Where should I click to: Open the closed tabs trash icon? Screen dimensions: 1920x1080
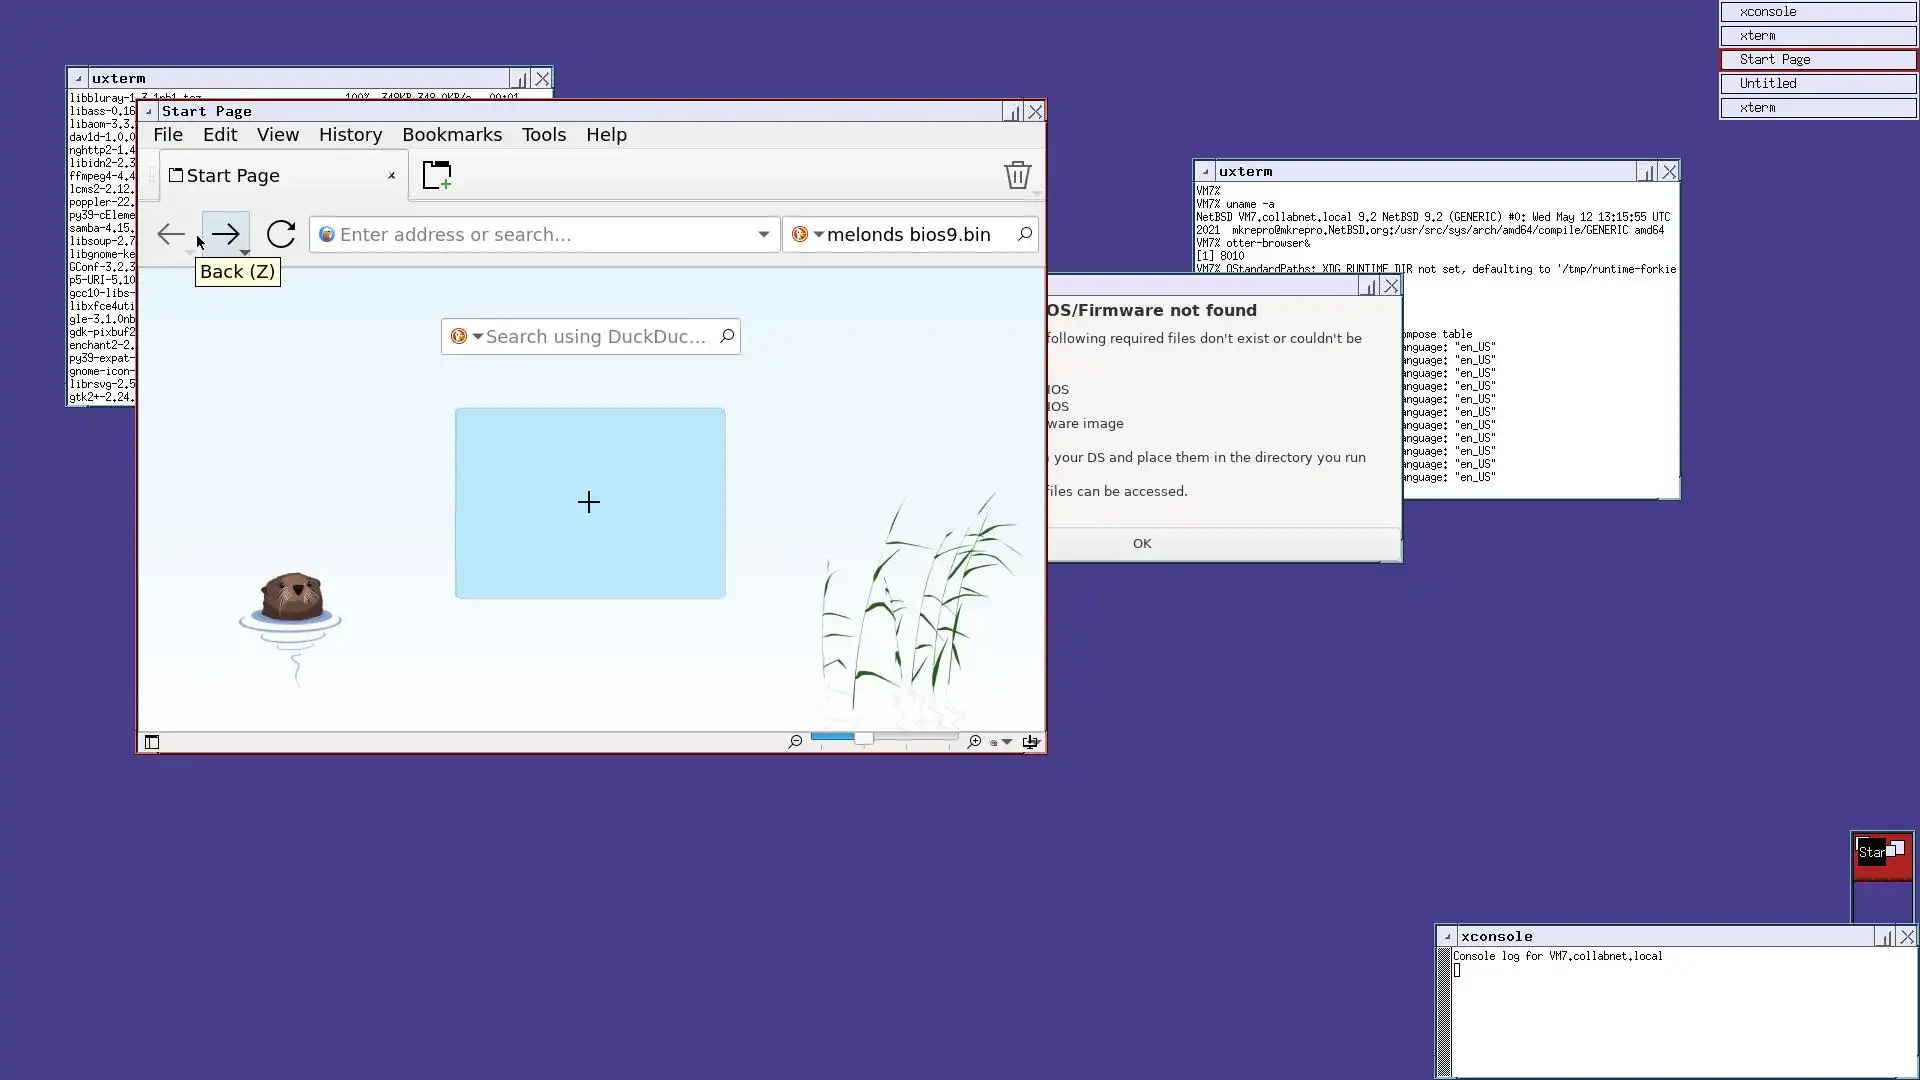pyautogui.click(x=1017, y=175)
